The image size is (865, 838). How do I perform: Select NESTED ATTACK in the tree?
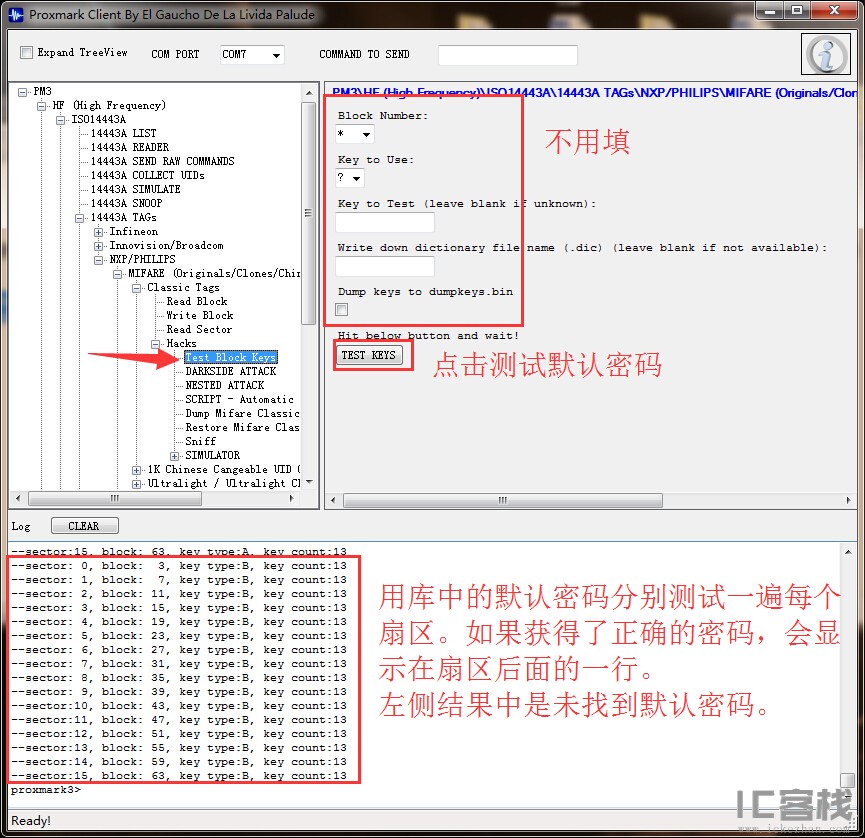click(225, 386)
